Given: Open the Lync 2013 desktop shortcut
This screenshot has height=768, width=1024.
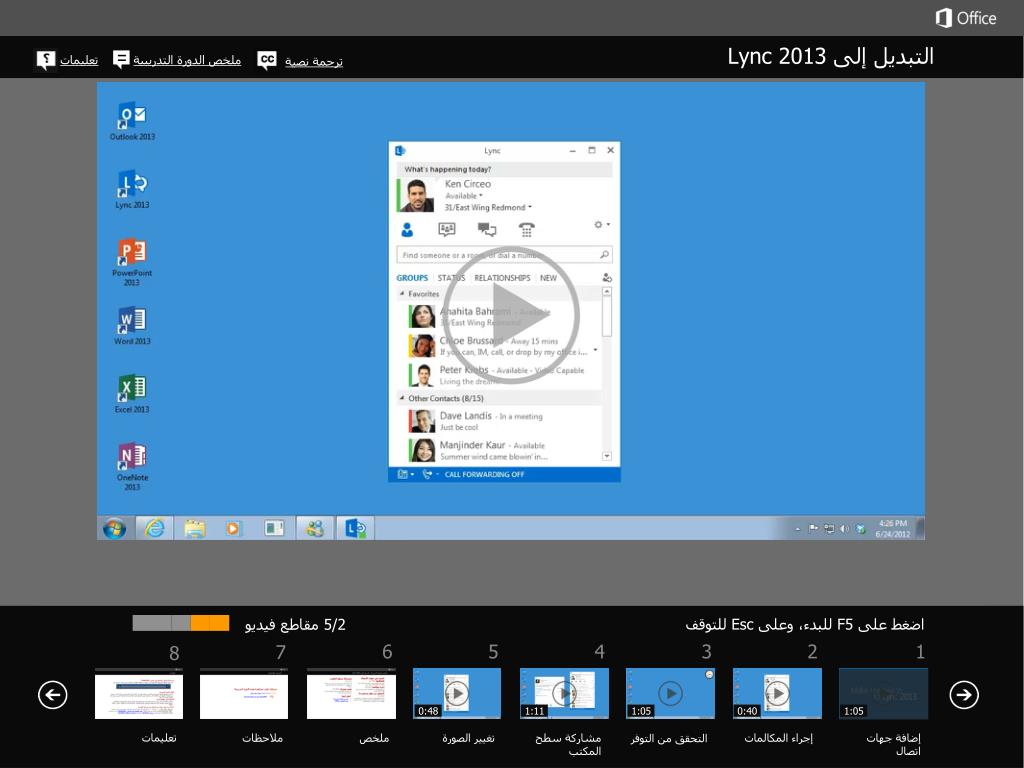Looking at the screenshot, I should pyautogui.click(x=132, y=189).
